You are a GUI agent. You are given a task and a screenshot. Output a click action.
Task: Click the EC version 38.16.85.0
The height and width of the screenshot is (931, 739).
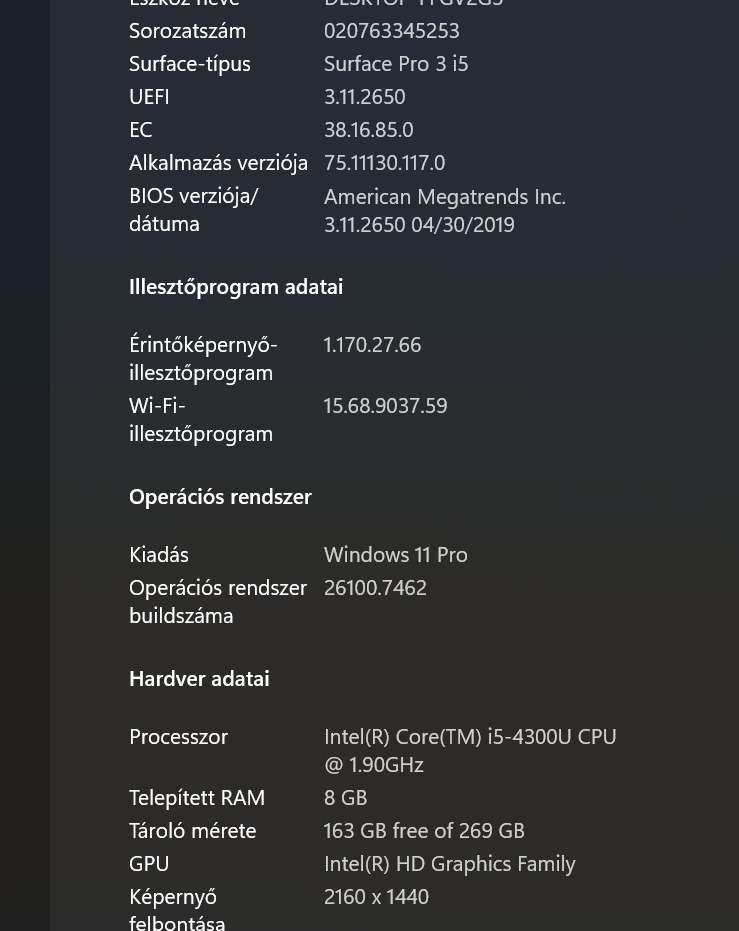click(368, 130)
